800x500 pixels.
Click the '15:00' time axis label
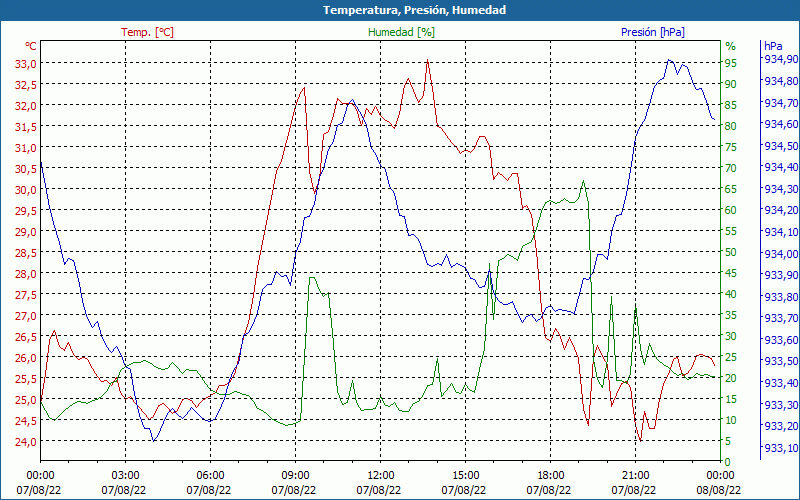[x=465, y=475]
